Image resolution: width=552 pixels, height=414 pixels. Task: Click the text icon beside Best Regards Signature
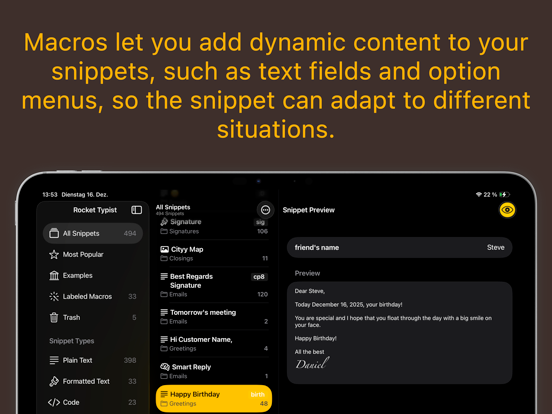pos(164,276)
